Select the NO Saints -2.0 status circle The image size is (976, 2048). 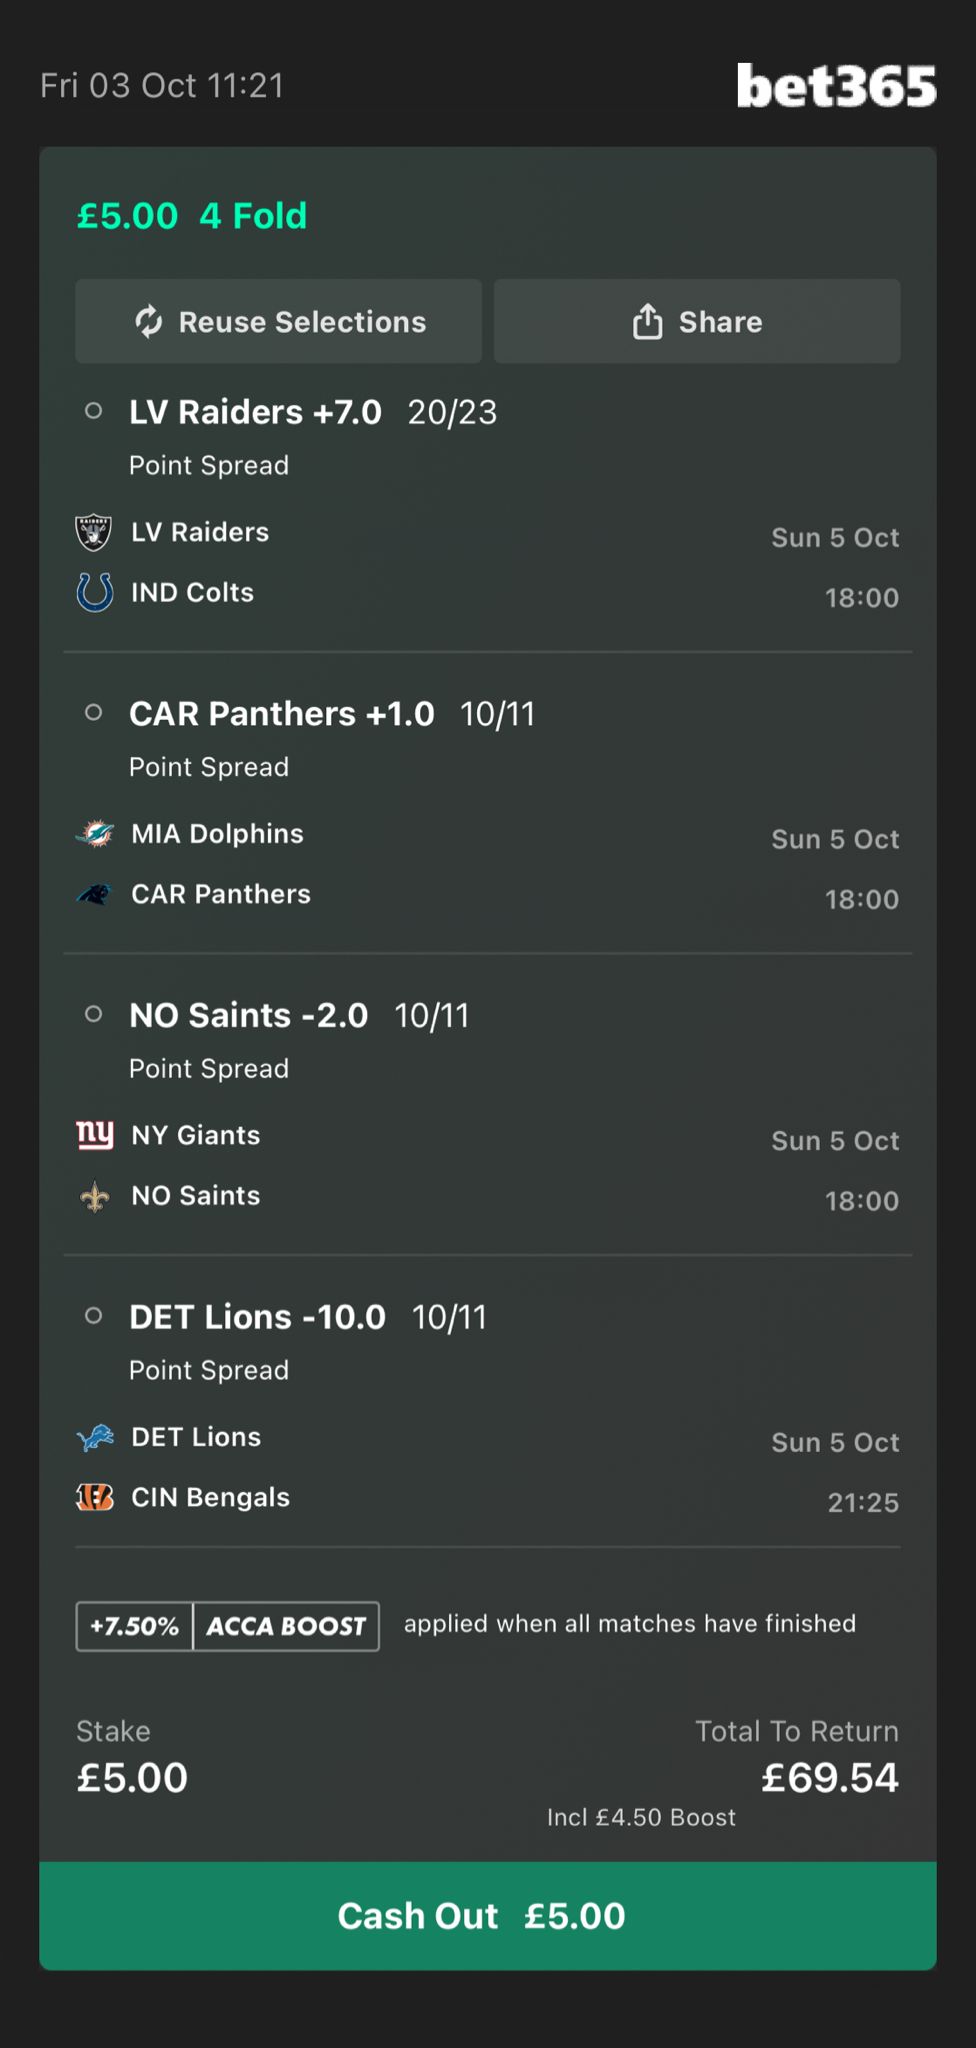click(94, 1014)
